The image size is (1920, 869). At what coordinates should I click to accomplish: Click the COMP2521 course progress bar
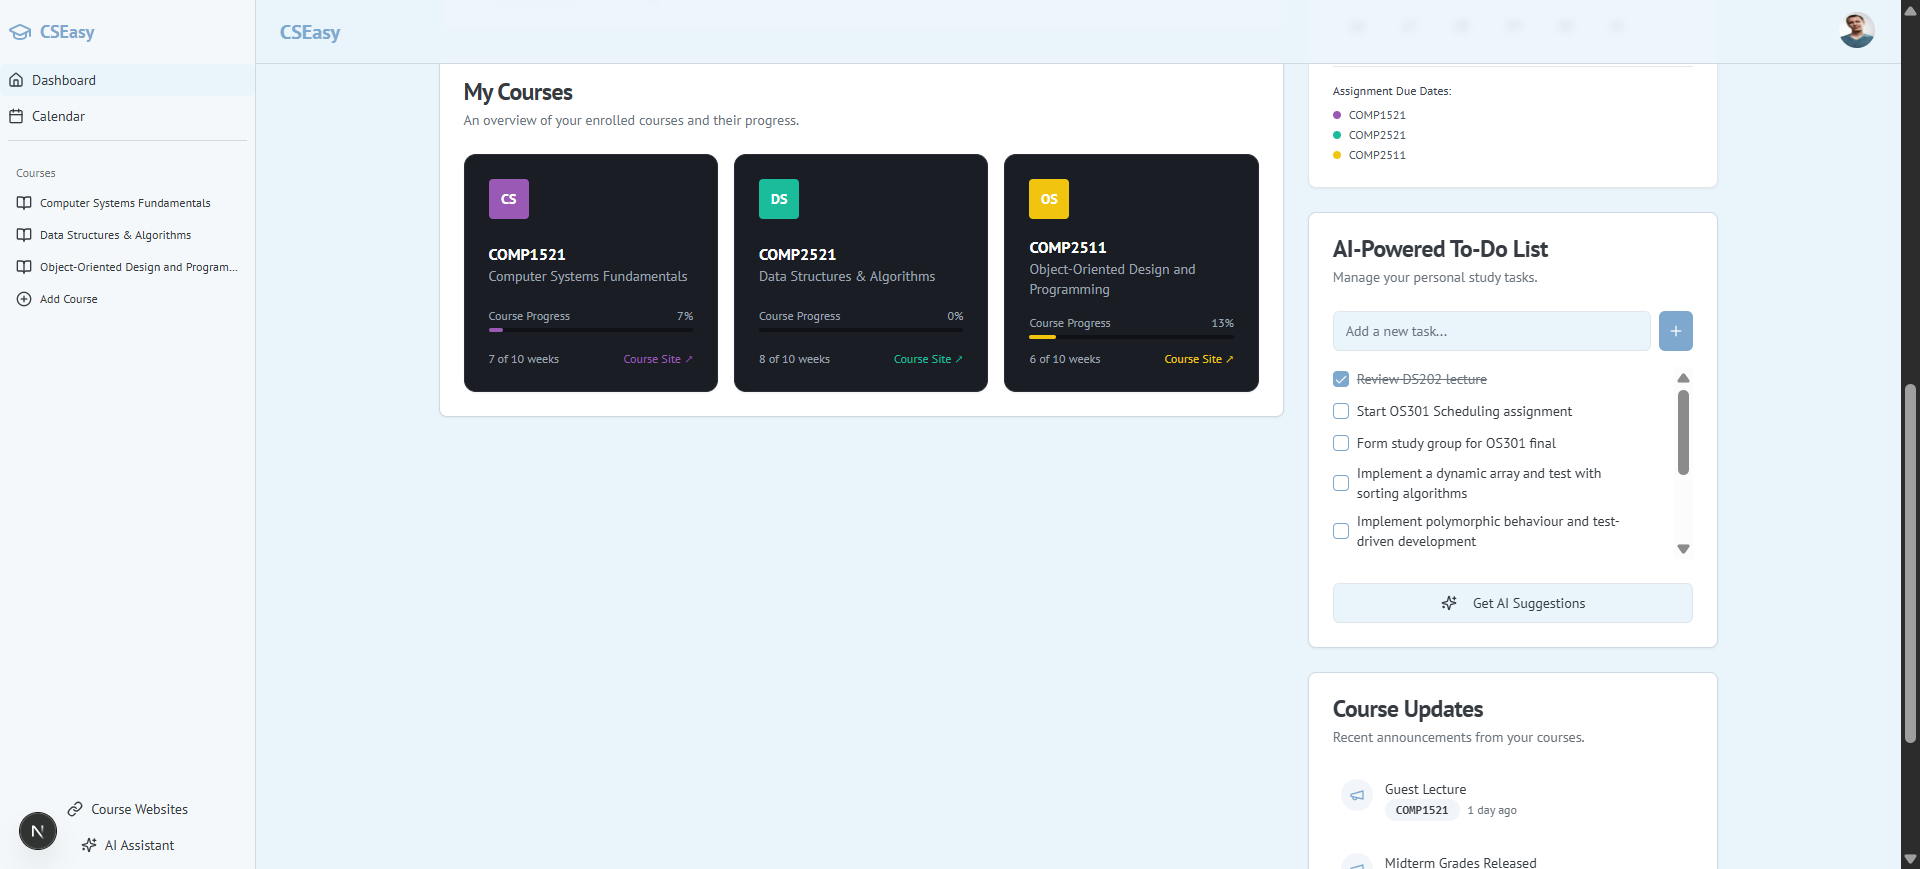tap(861, 330)
